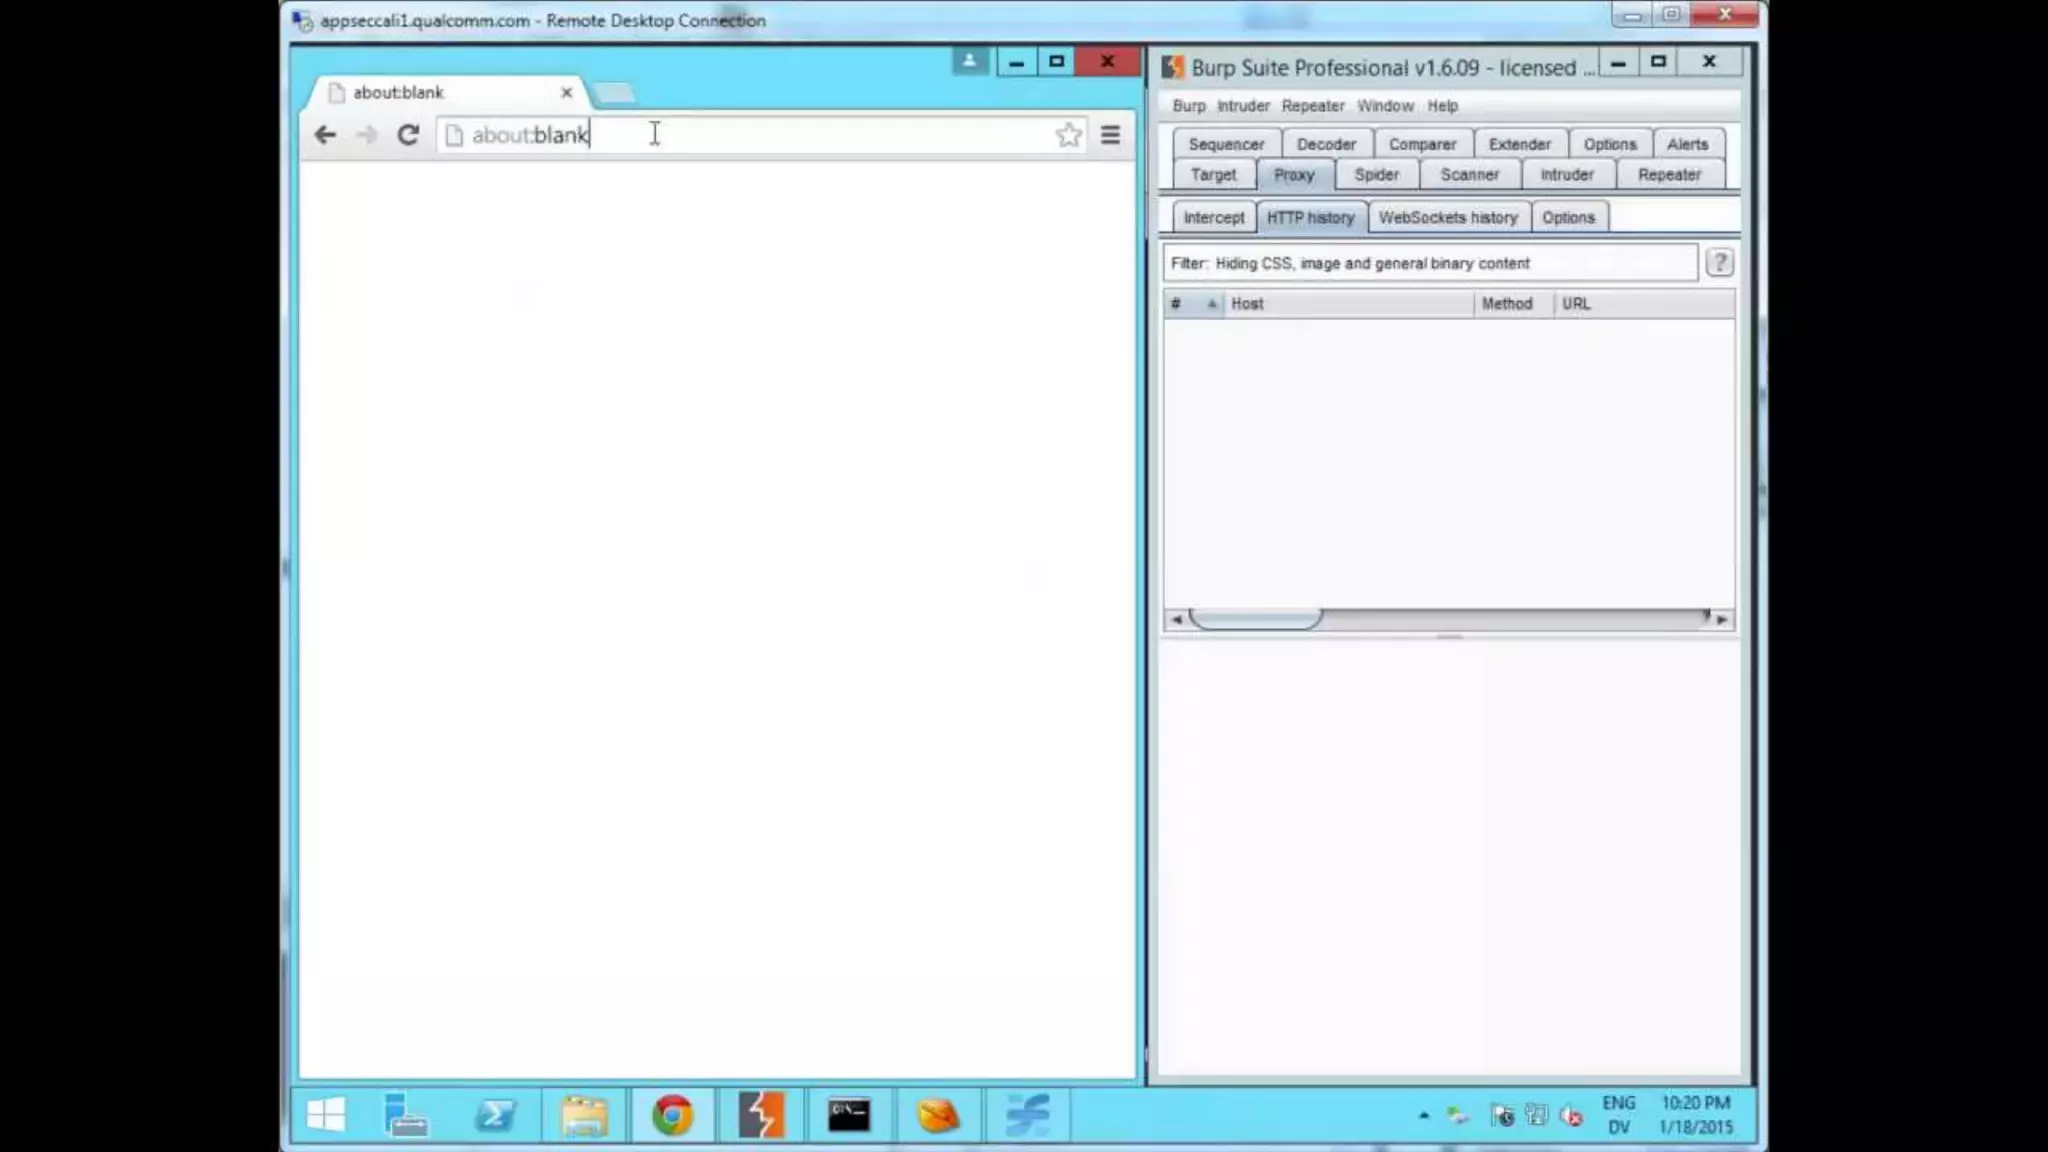Image resolution: width=2048 pixels, height=1152 pixels.
Task: Reload the about:blank page
Action: [408, 135]
